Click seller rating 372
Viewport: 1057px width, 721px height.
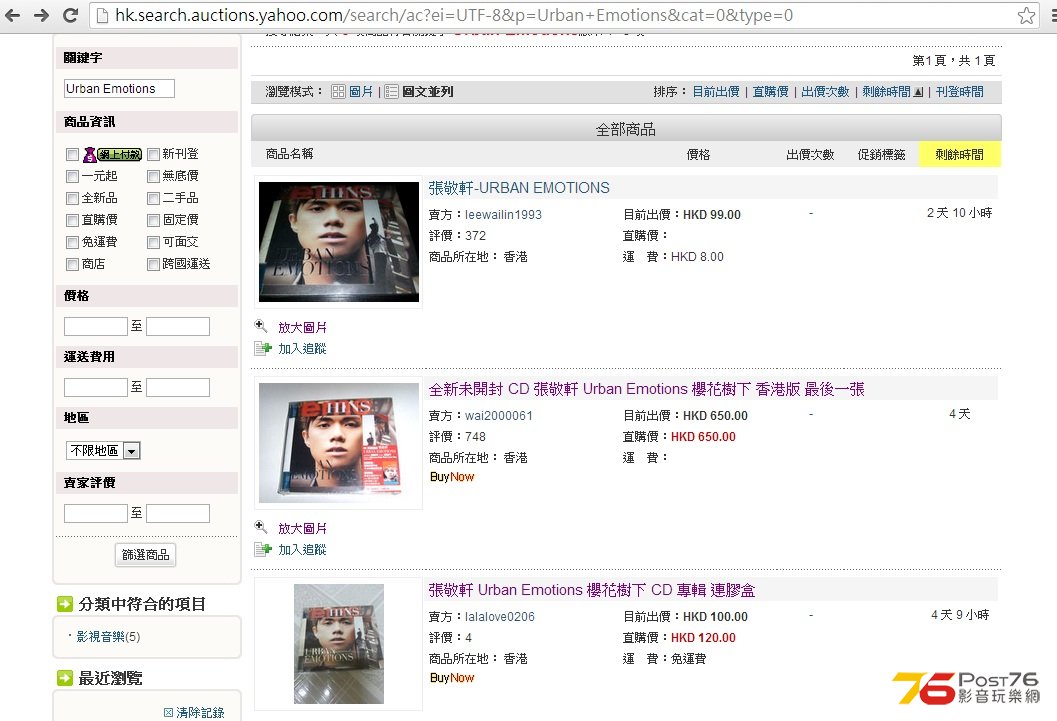(x=475, y=236)
